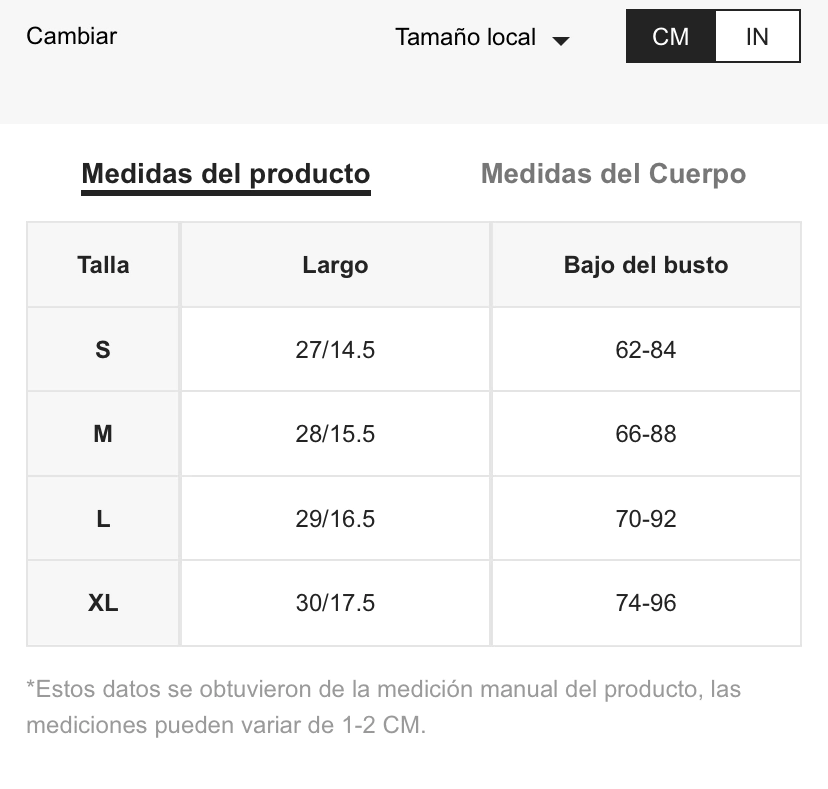Select the size XL row label

point(103,603)
